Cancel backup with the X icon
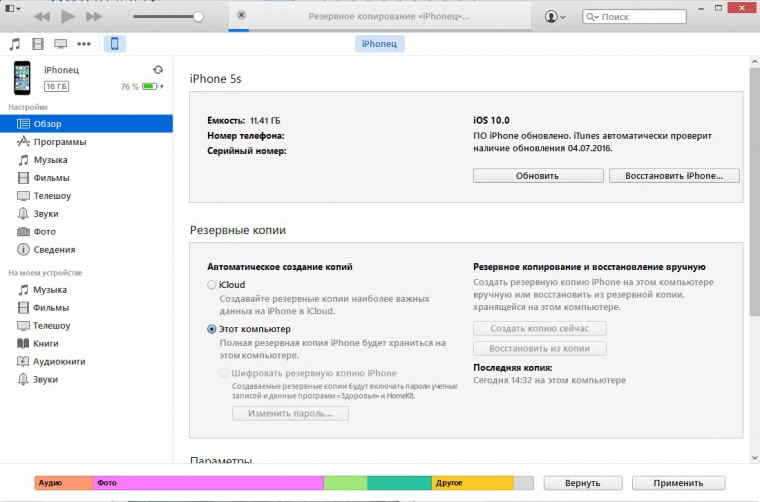The width and height of the screenshot is (760, 502). click(241, 15)
